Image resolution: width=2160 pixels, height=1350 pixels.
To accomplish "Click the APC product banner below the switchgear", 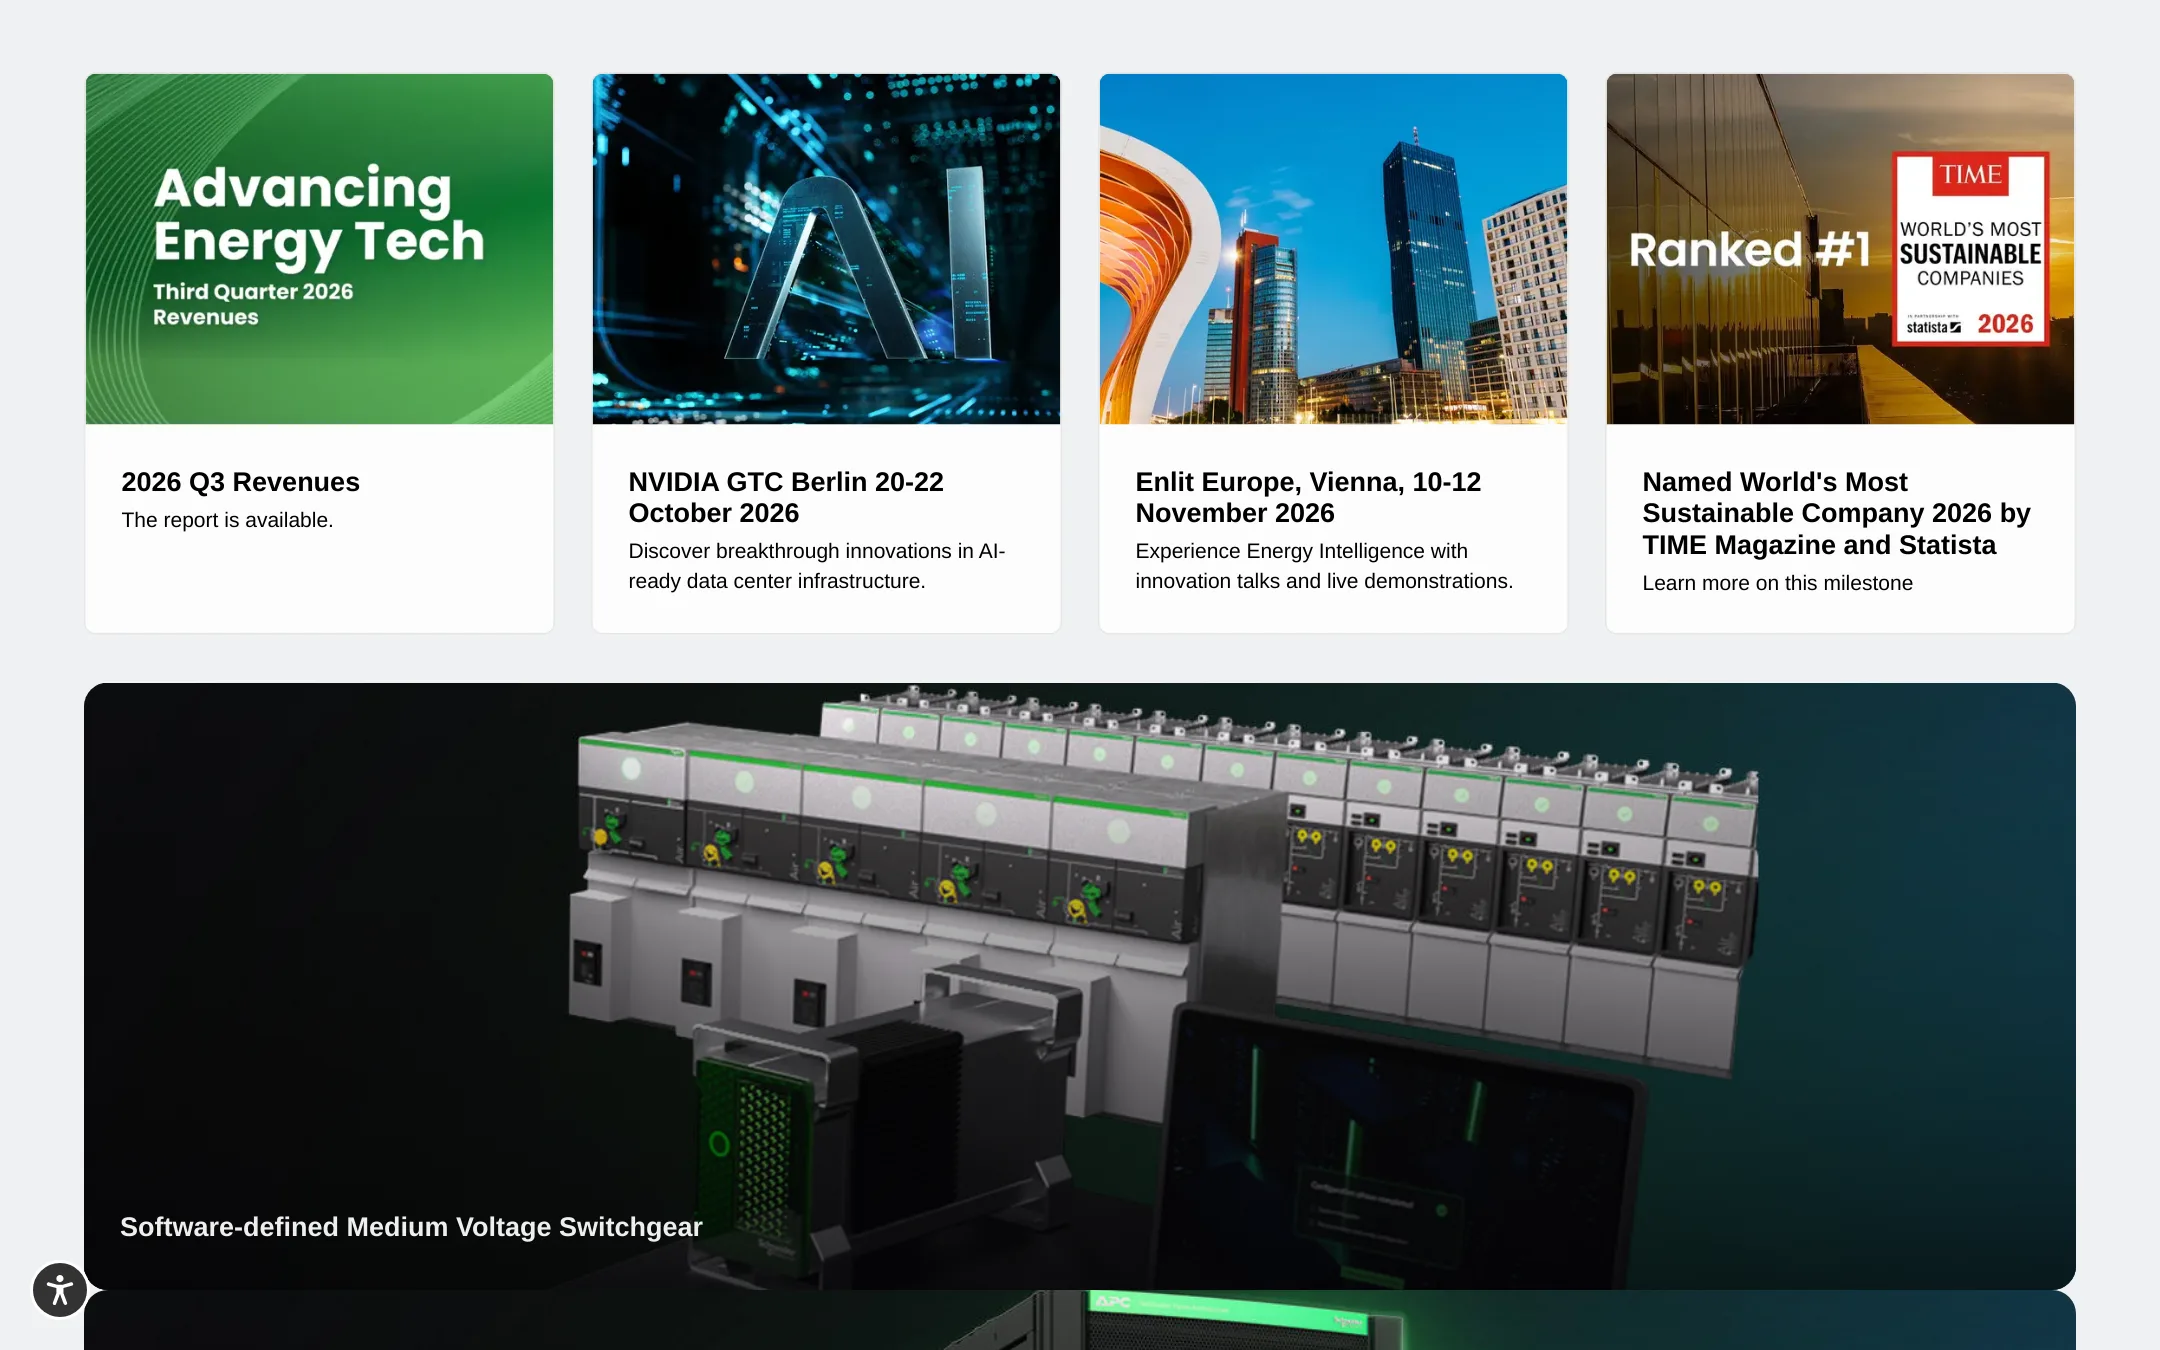I will [1080, 1320].
